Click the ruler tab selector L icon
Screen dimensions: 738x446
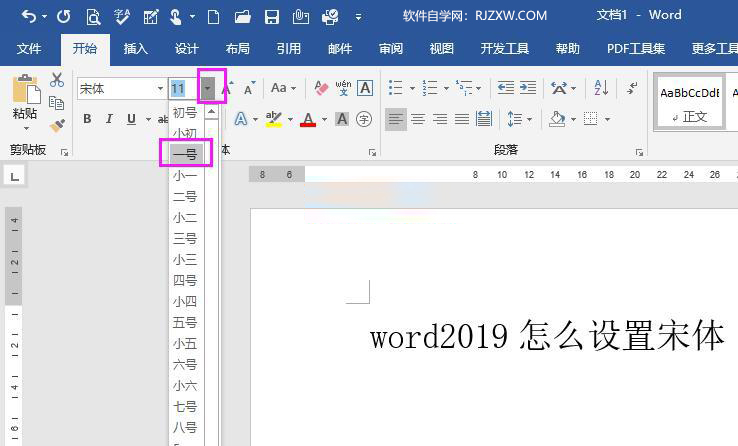tap(15, 177)
